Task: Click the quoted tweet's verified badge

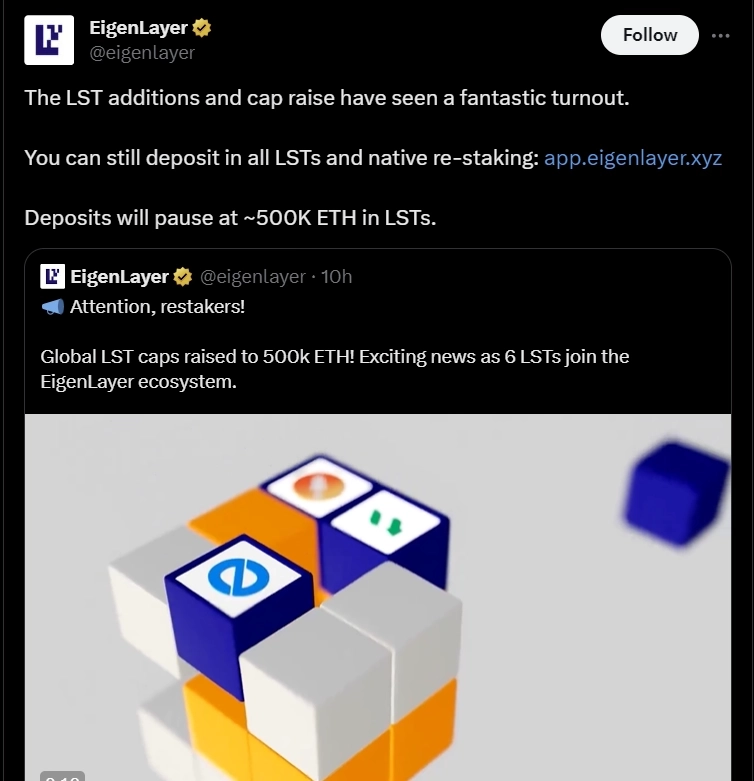Action: coord(184,277)
